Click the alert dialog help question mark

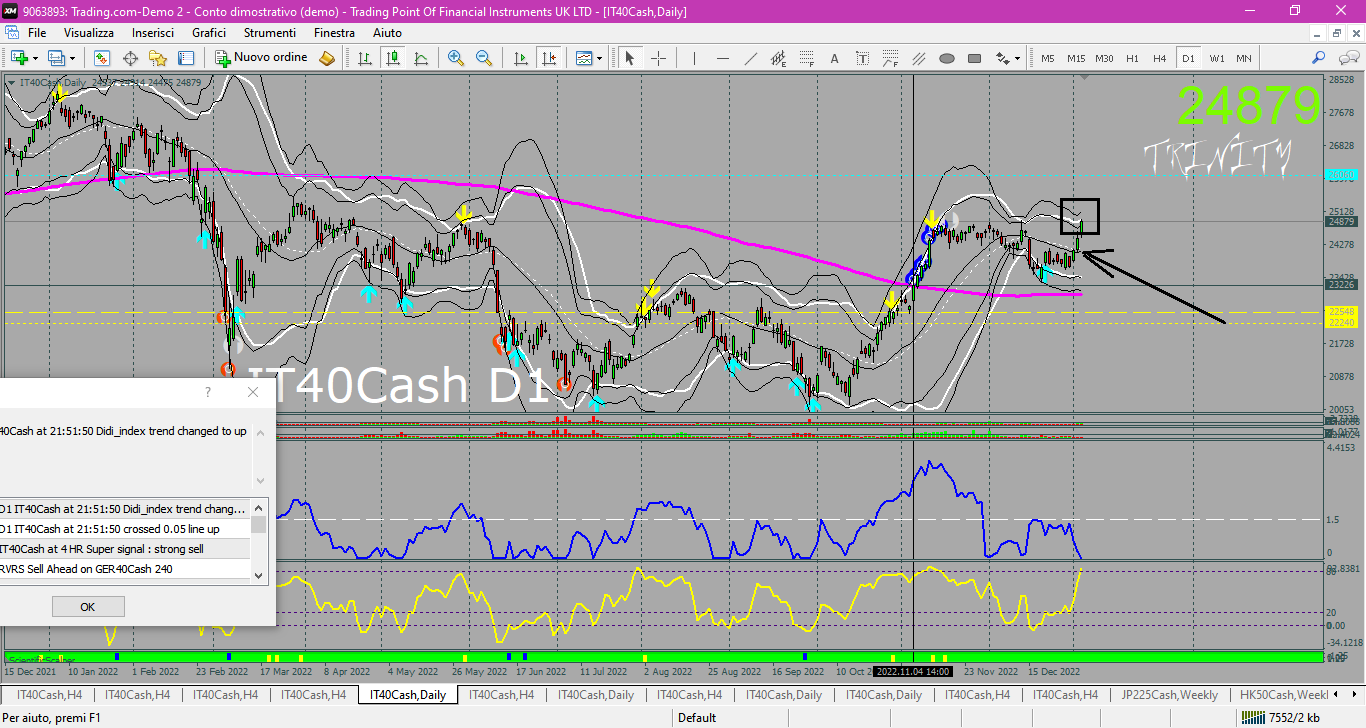coord(208,392)
